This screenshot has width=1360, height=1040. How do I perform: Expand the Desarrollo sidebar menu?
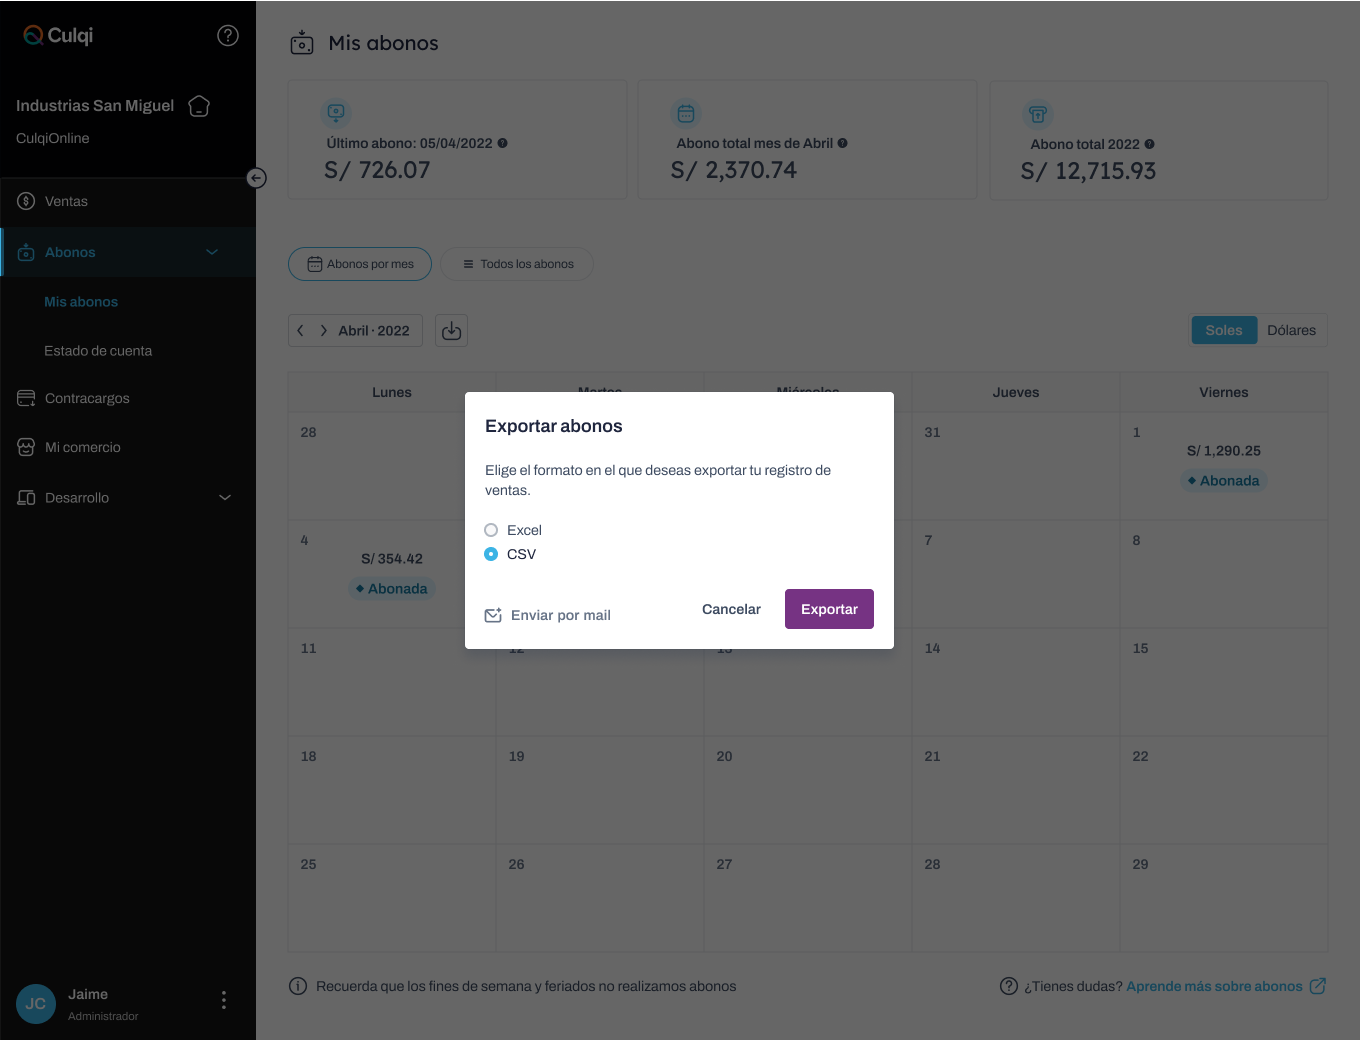click(x=225, y=497)
